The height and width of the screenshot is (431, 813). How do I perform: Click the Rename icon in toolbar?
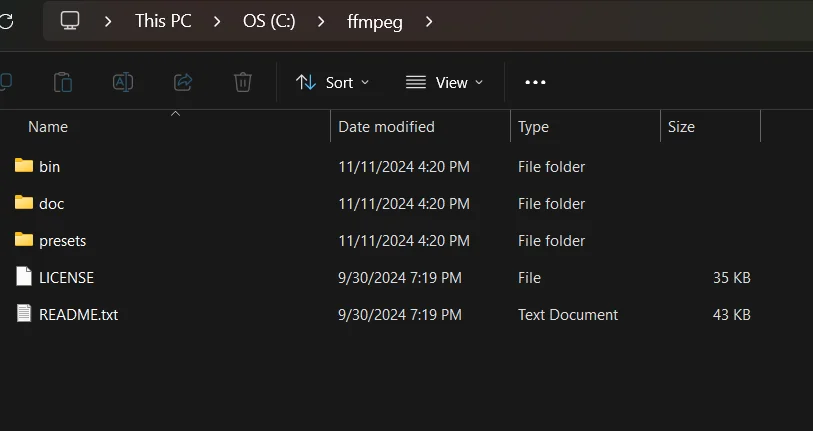[x=123, y=82]
